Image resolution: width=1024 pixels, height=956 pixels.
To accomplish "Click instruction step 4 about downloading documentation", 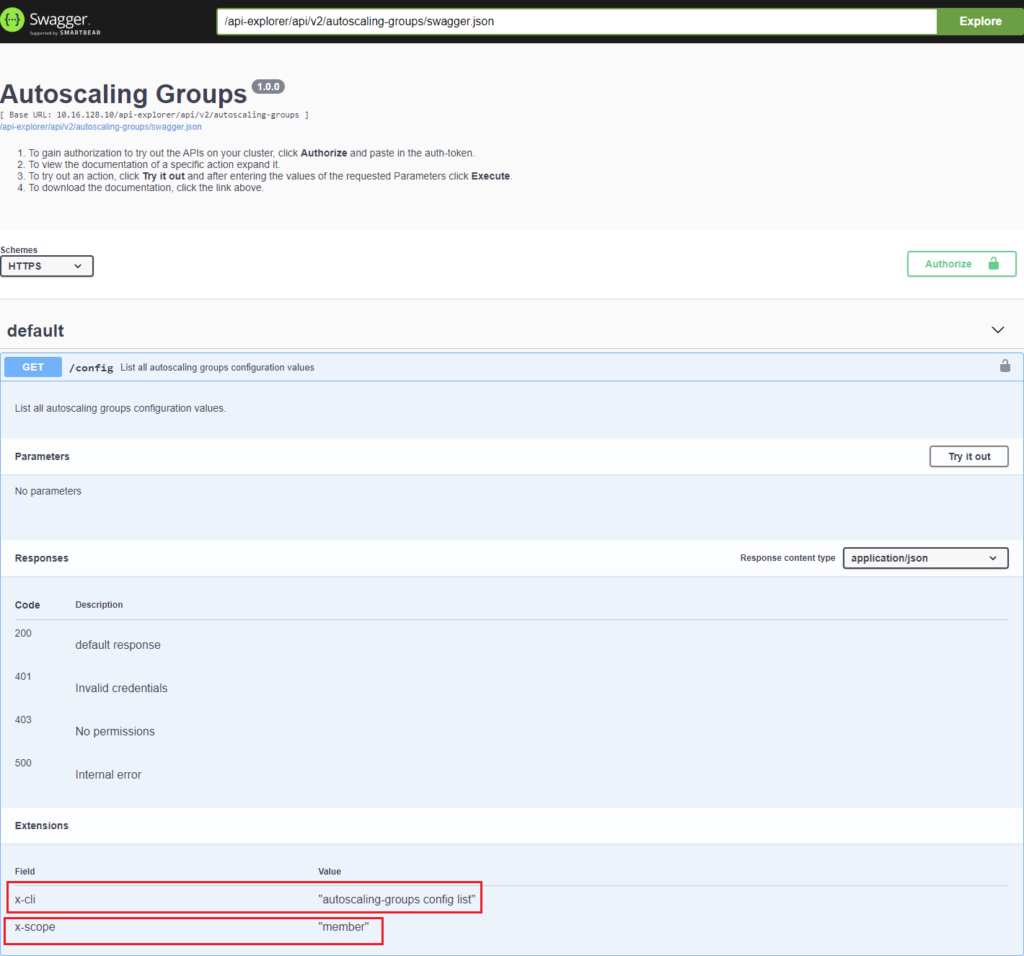I will (146, 188).
